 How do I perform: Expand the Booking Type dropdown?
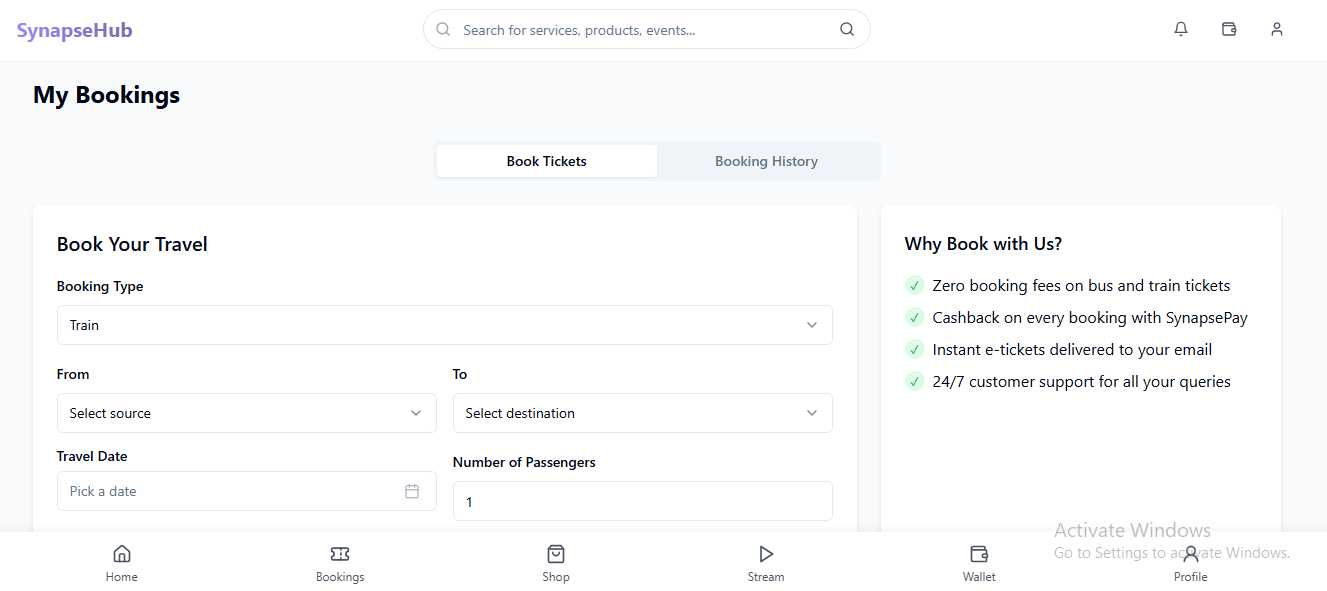[444, 325]
